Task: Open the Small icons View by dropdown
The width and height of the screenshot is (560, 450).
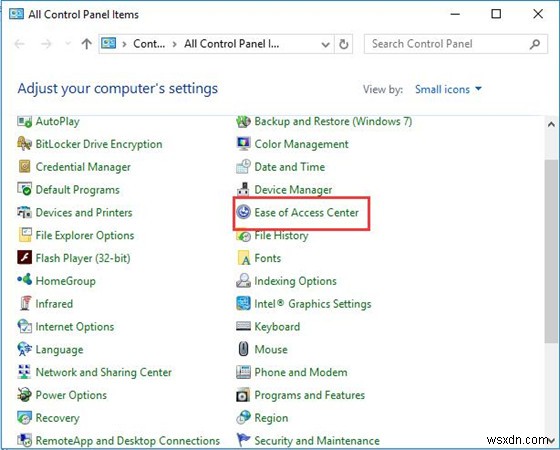Action: click(x=448, y=89)
